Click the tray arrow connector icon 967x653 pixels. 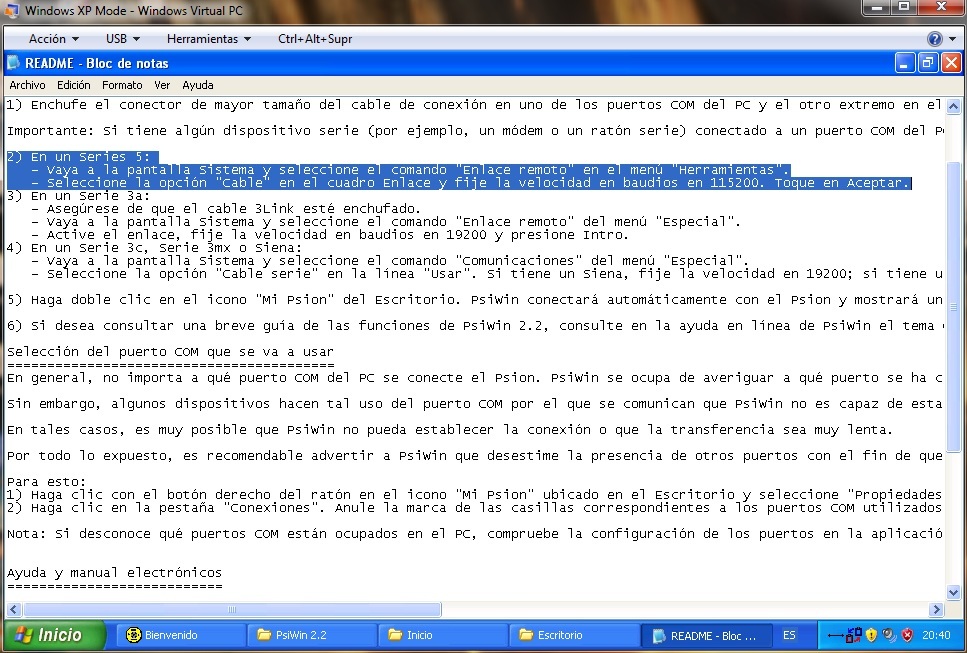tap(836, 635)
